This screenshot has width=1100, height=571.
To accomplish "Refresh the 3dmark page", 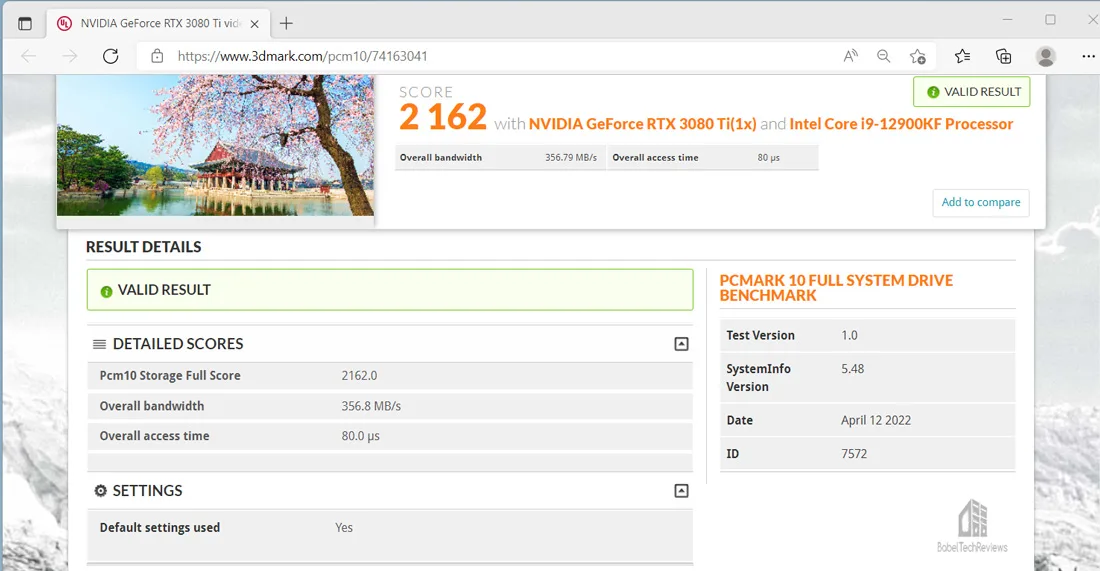I will point(111,56).
